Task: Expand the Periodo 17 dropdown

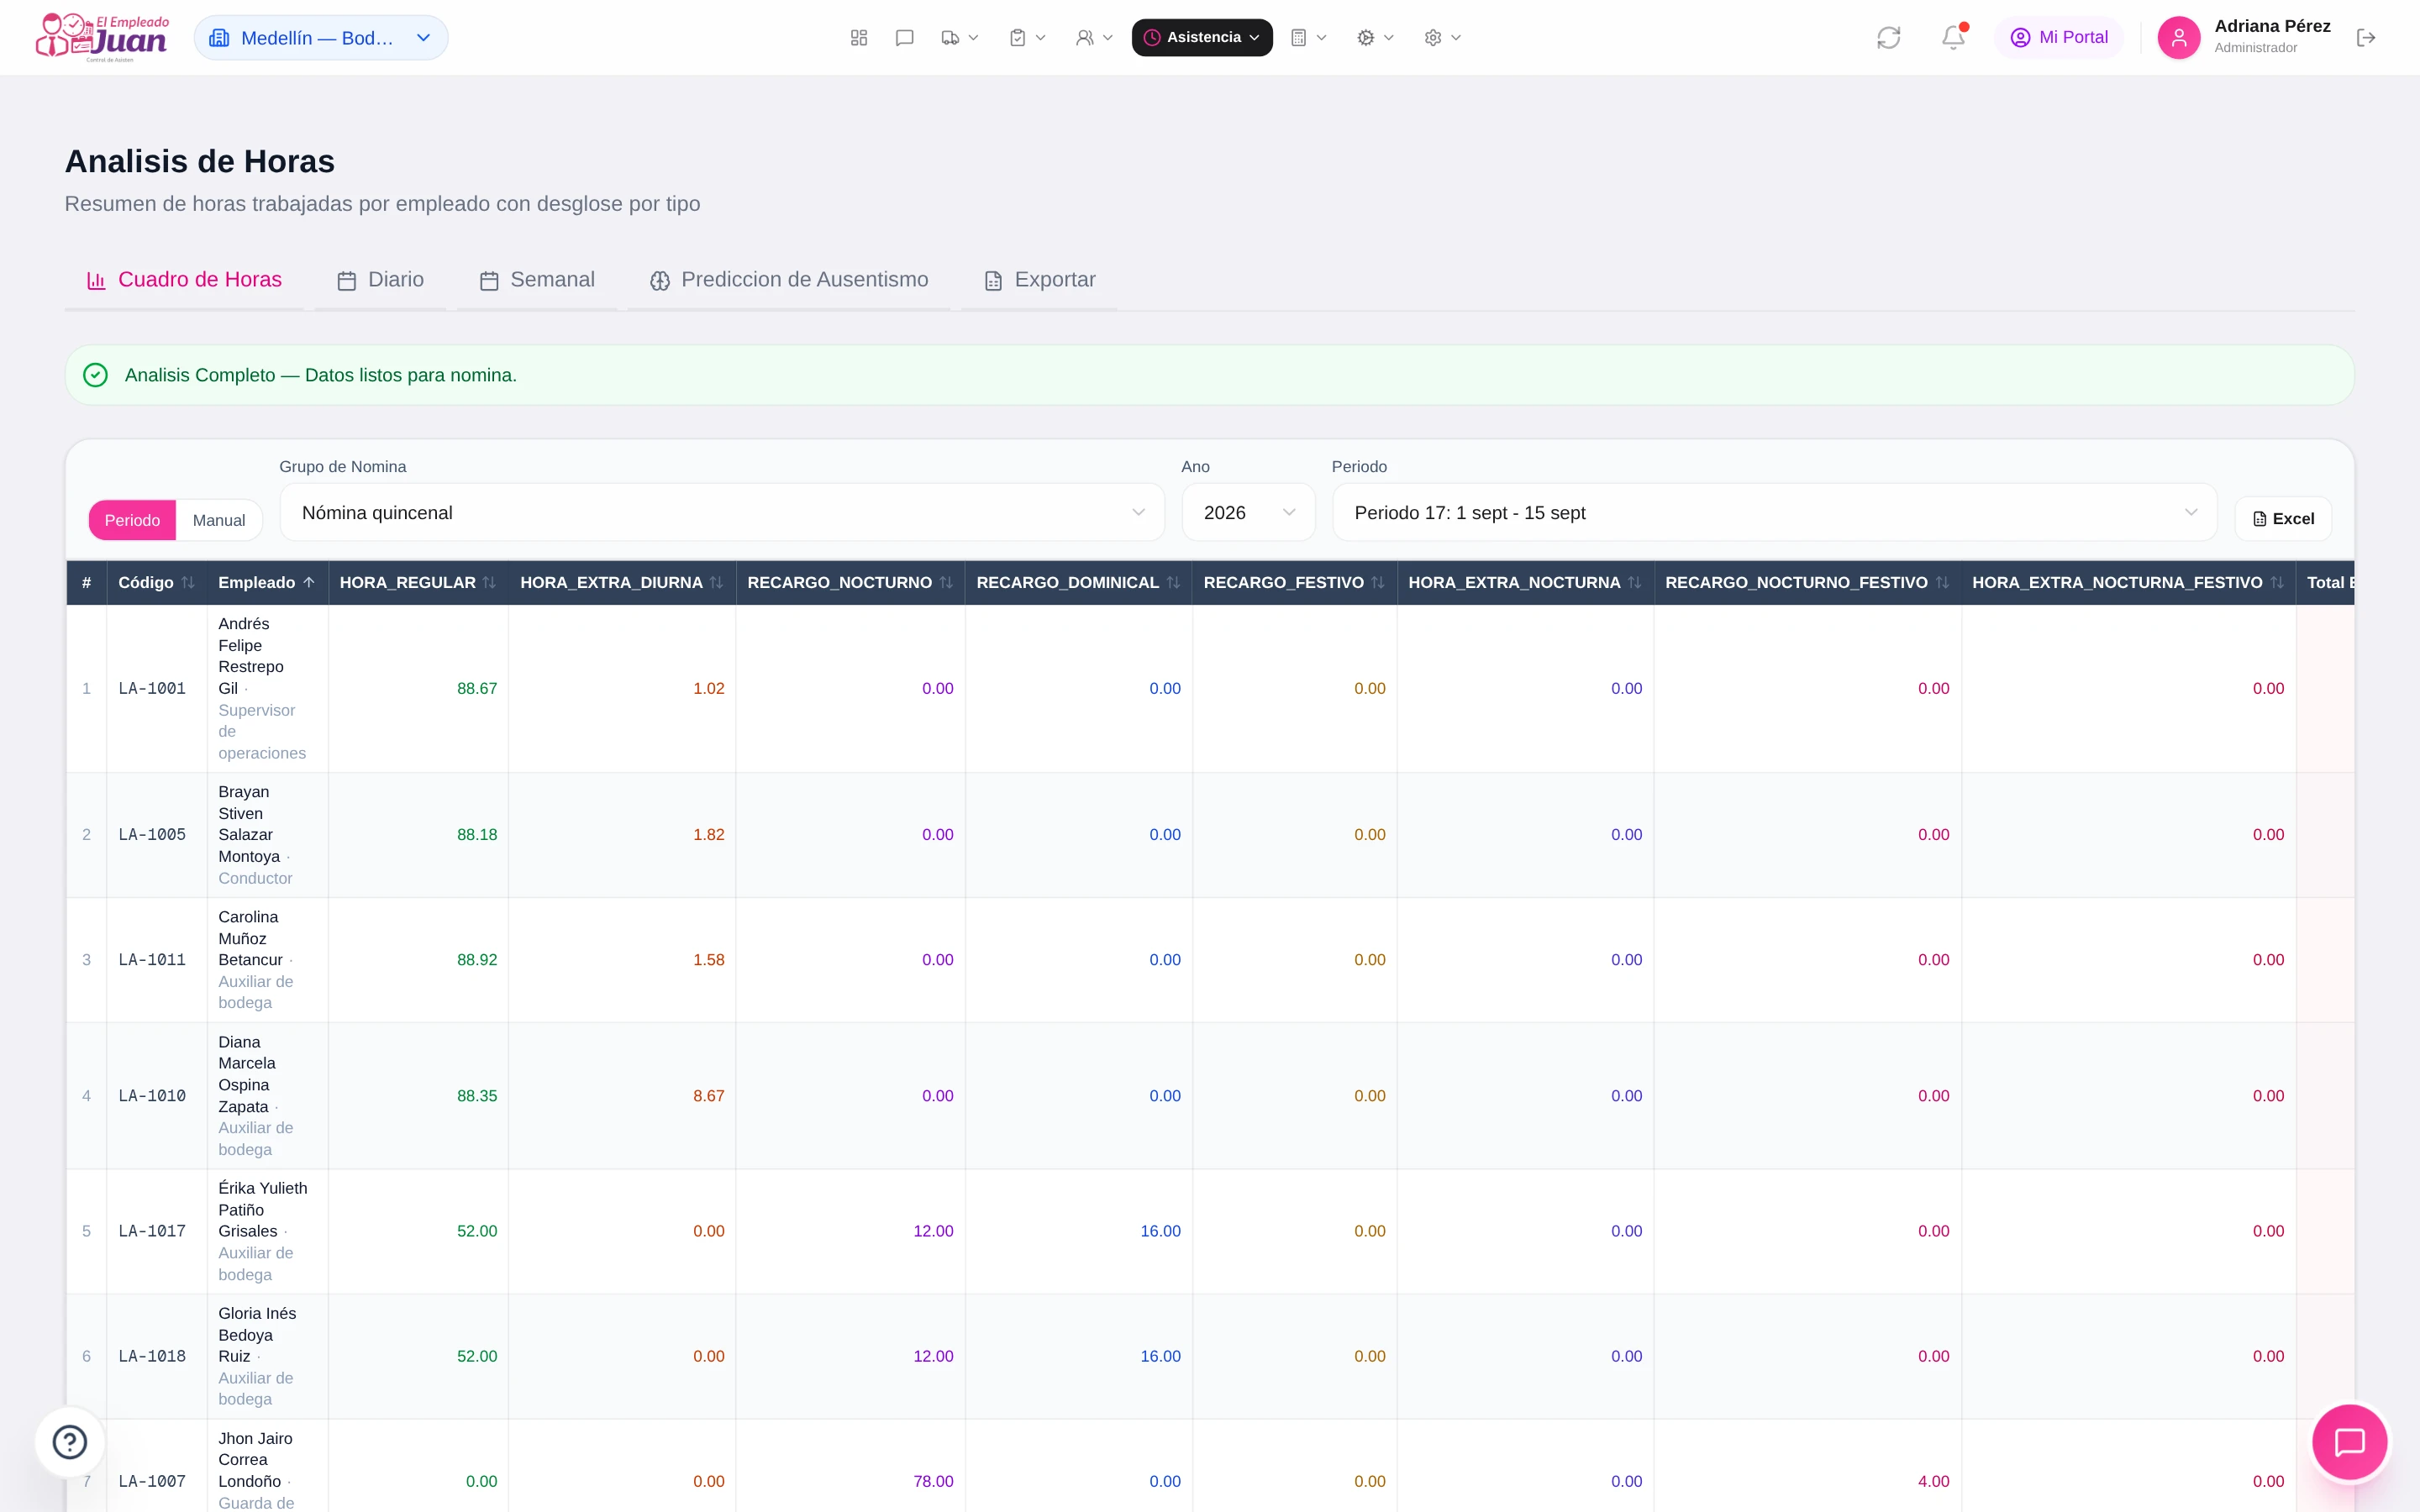Action: 1774,513
